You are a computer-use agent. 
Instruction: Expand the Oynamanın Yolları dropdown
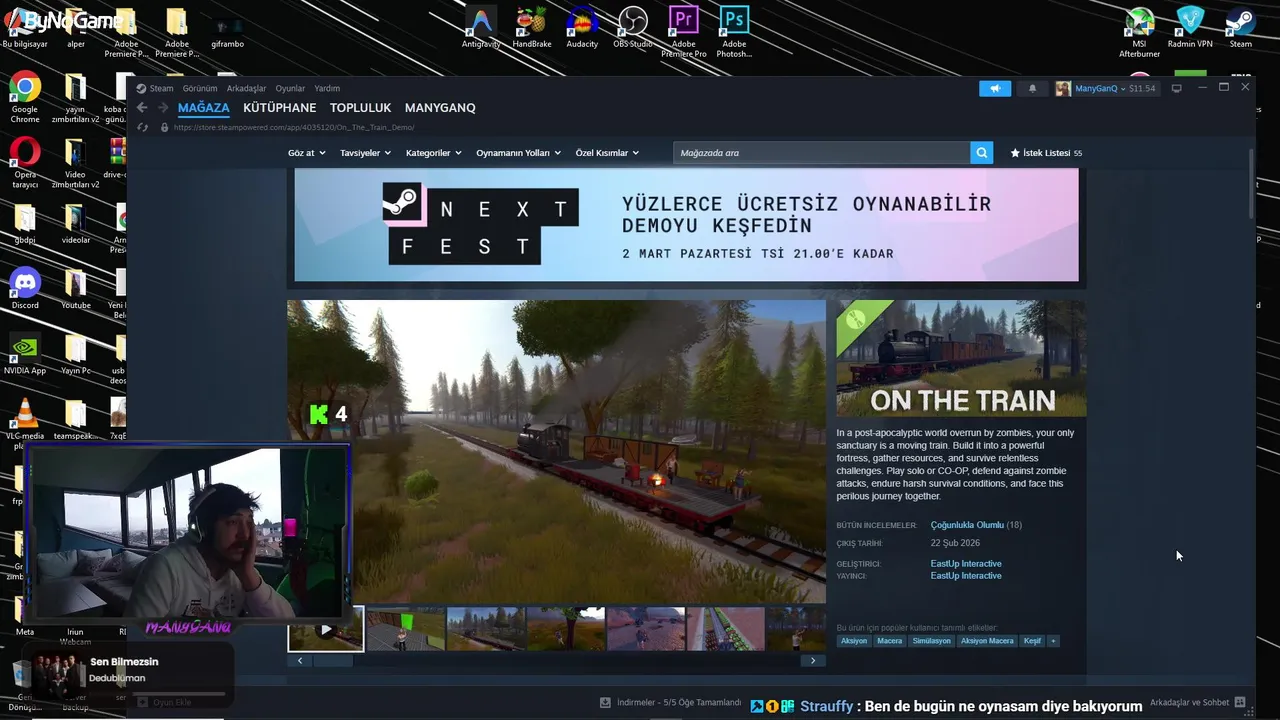point(518,153)
